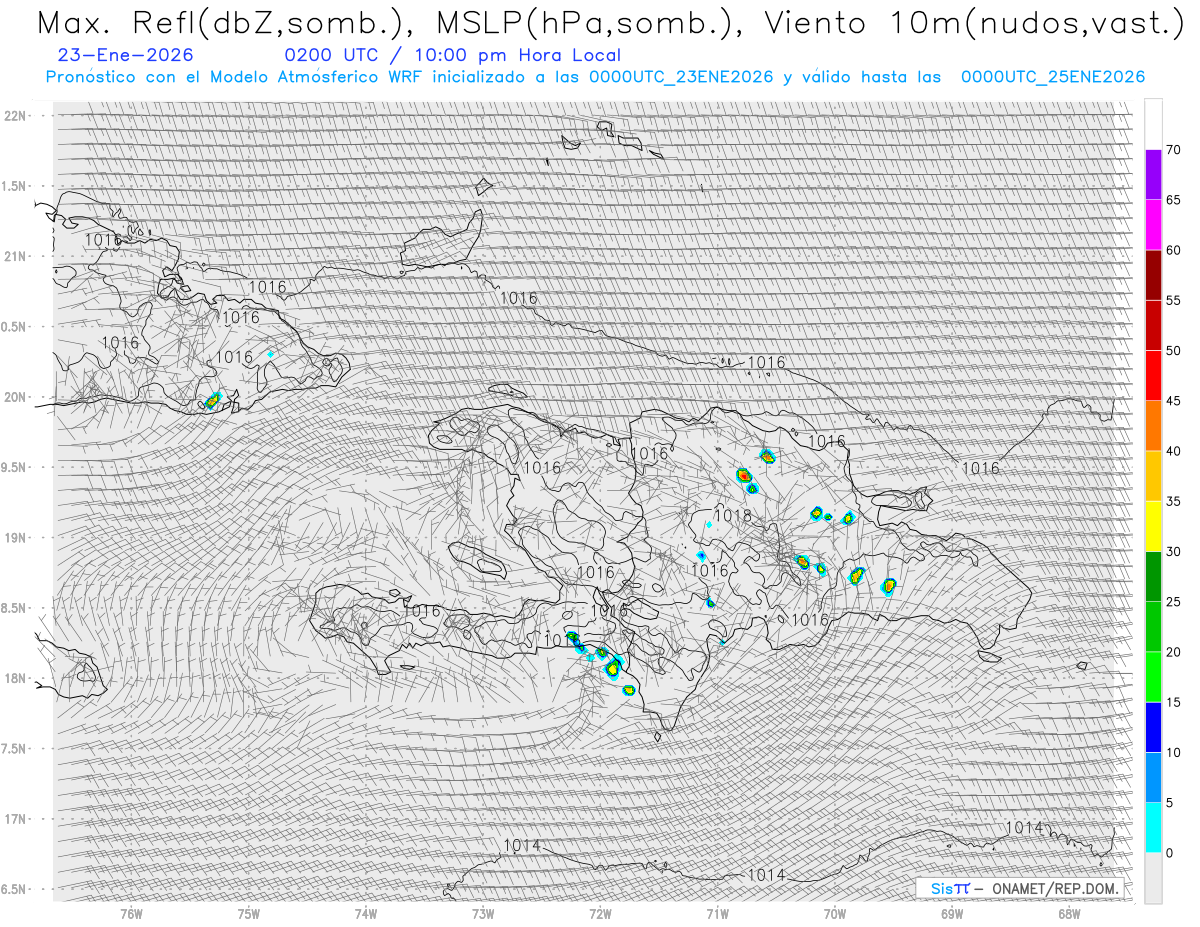The image size is (1200, 927).
Task: Click the 17N latitude tick label
Action: 17,819
